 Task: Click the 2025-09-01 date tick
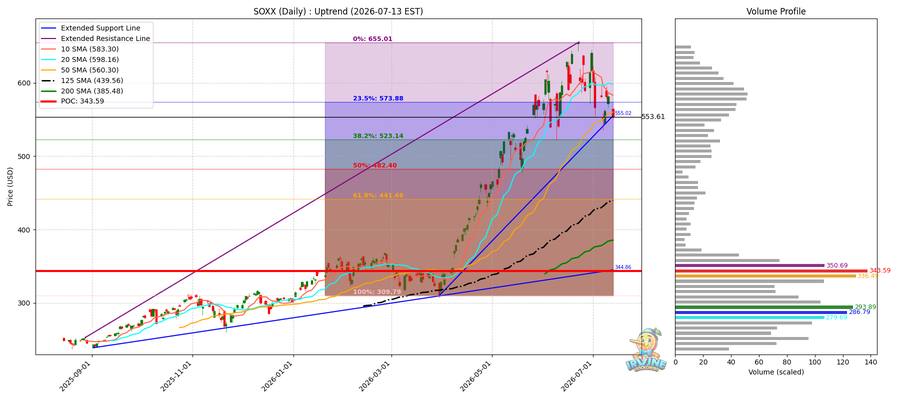point(74,378)
